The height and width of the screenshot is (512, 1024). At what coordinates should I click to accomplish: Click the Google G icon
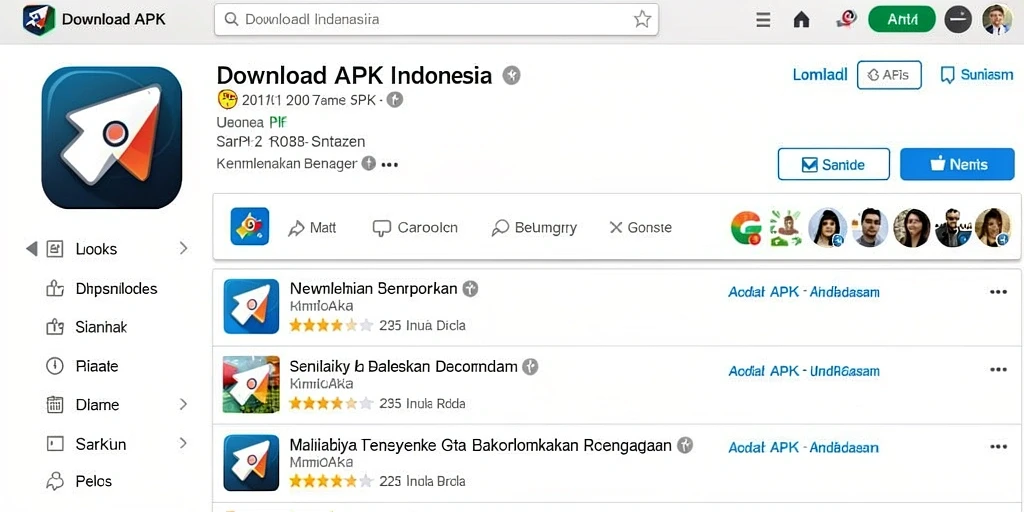tap(746, 228)
